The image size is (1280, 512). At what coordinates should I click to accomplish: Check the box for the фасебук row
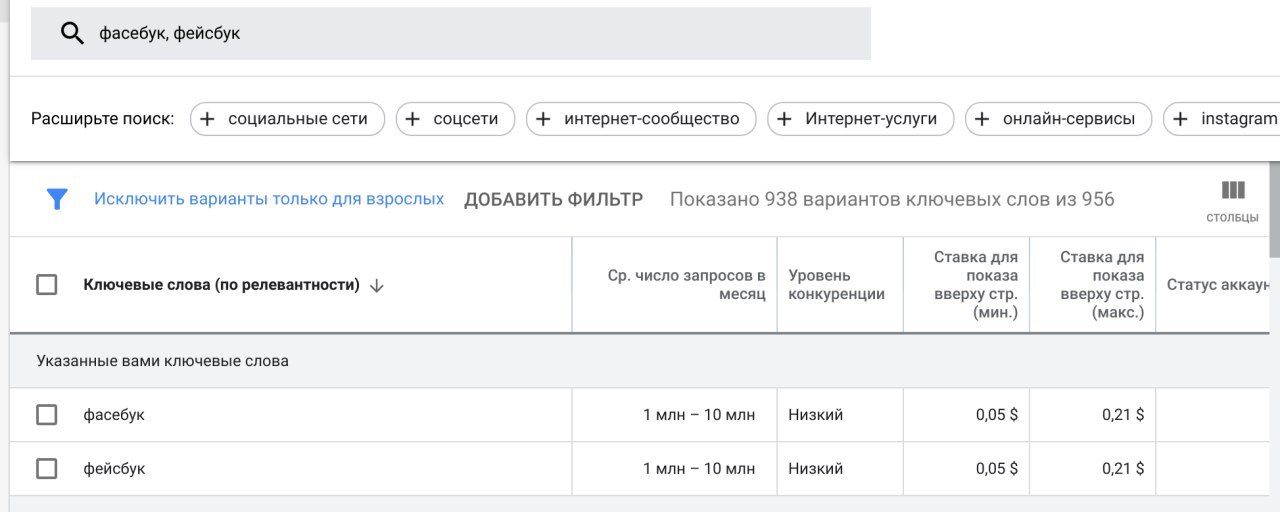coord(47,415)
